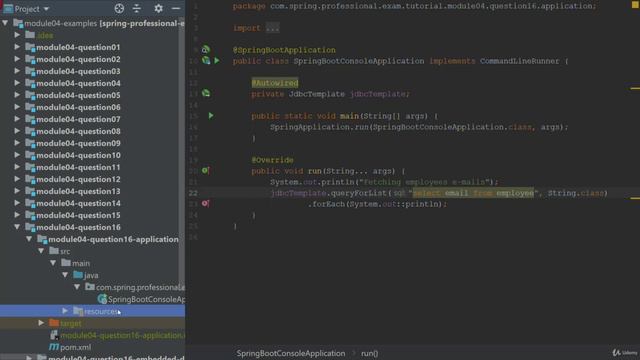640x360 pixels.
Task: Collapse the module04-question16 arrow
Action: click(17, 227)
